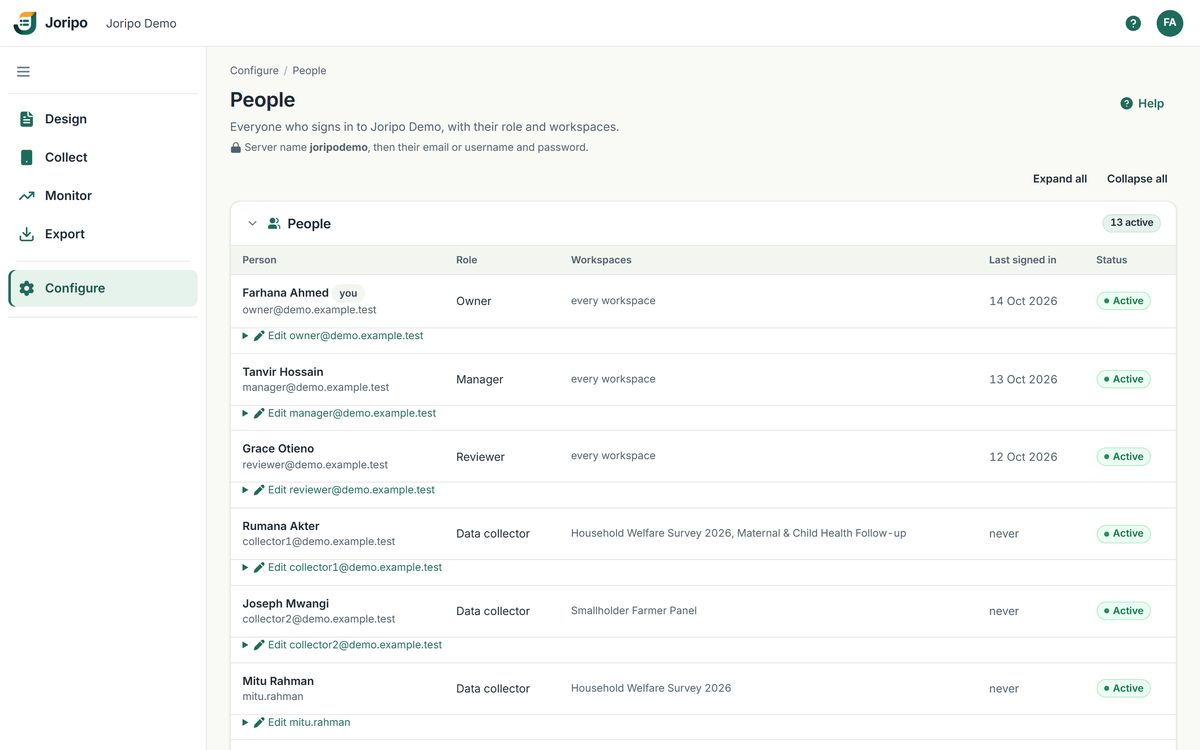1200x750 pixels.
Task: Open the help question-mark icon in top bar
Action: [x=1133, y=23]
